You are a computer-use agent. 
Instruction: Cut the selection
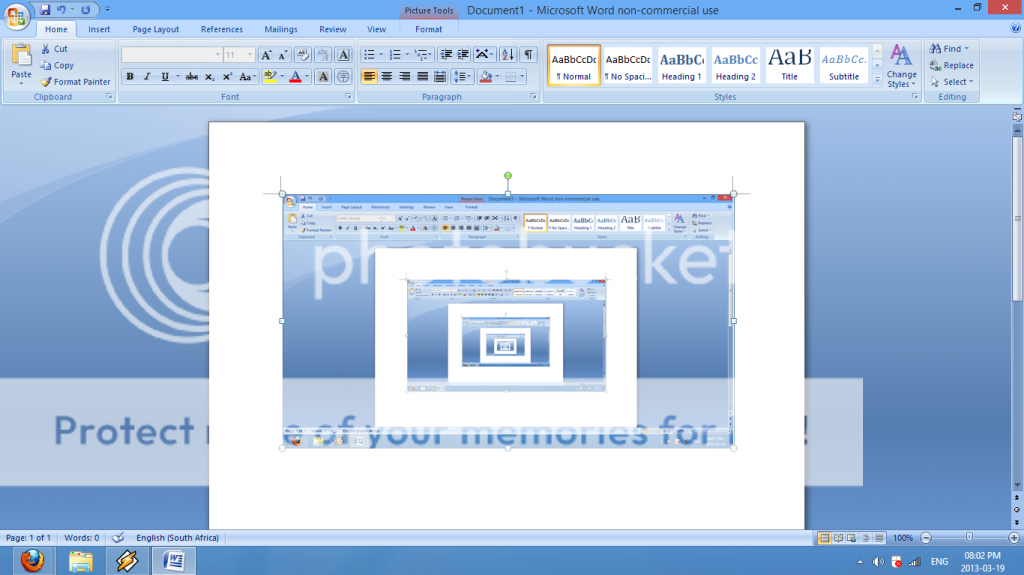[x=55, y=48]
